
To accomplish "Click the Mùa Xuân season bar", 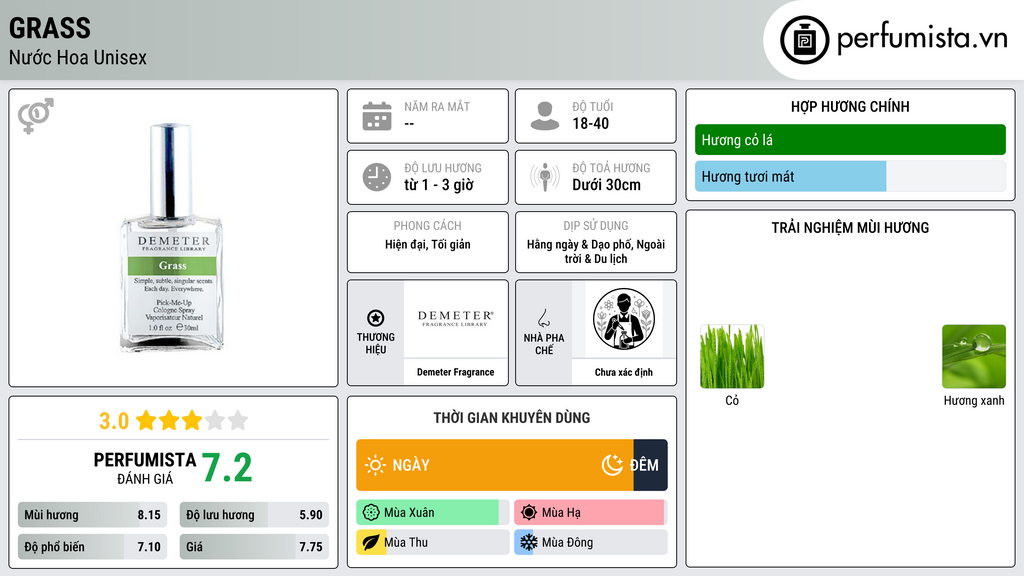I will (x=432, y=513).
